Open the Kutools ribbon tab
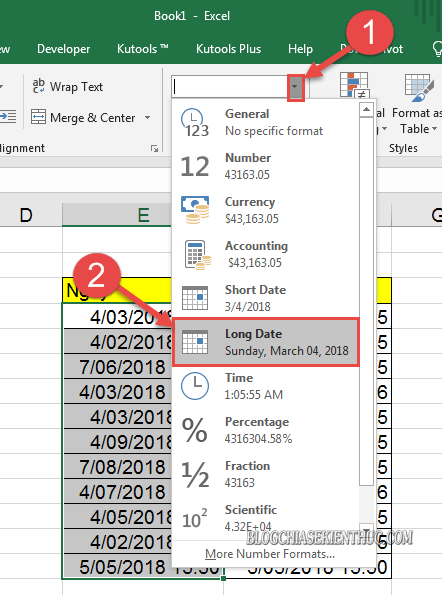Screen dimensions: 442x595 tap(143, 49)
